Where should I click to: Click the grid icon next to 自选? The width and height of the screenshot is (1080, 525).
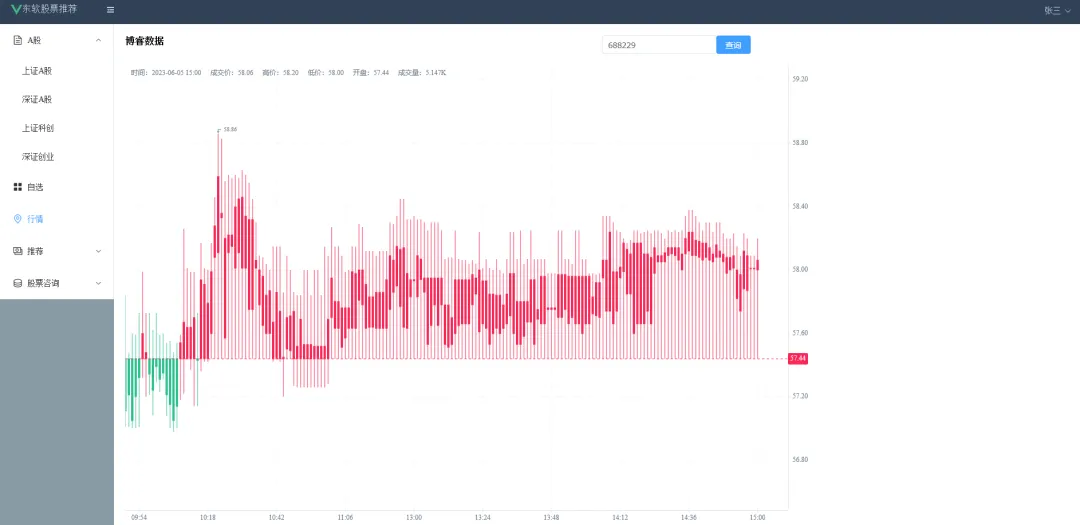coord(17,187)
